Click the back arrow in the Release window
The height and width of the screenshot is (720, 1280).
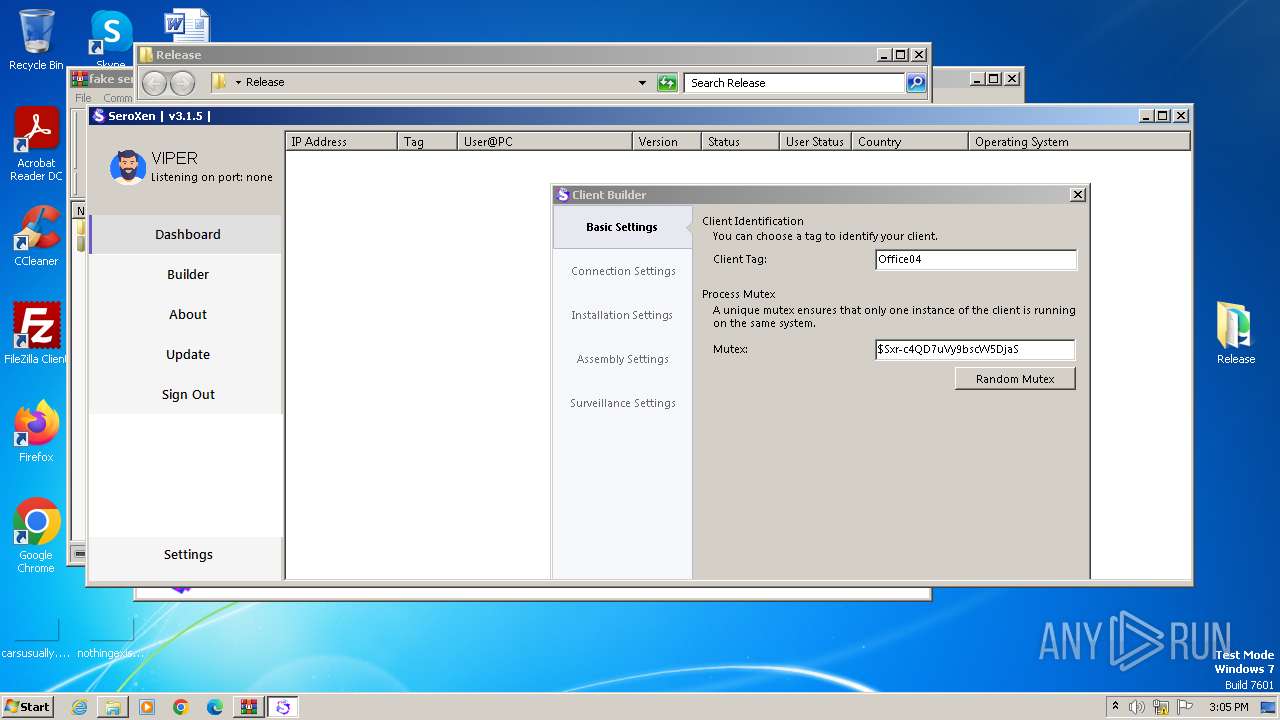click(154, 83)
